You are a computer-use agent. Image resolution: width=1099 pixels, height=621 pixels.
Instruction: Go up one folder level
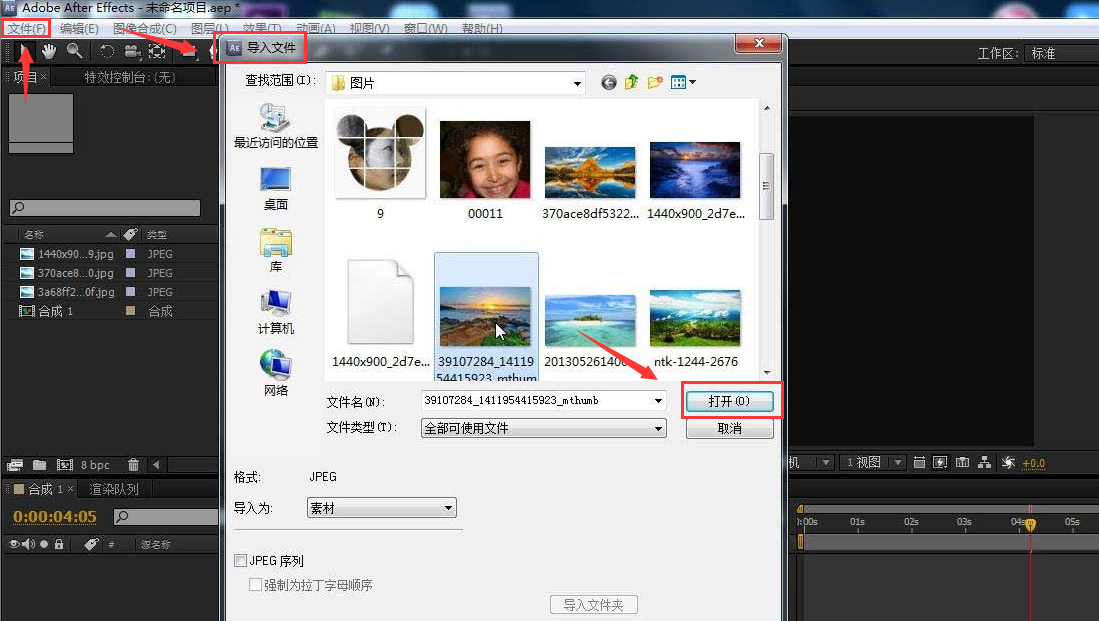632,82
